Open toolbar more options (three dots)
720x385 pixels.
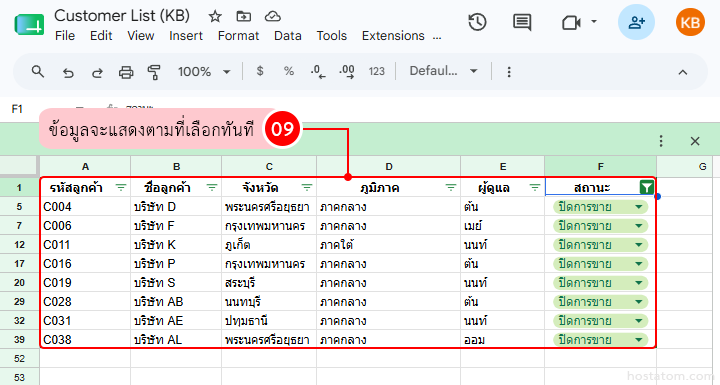(509, 72)
